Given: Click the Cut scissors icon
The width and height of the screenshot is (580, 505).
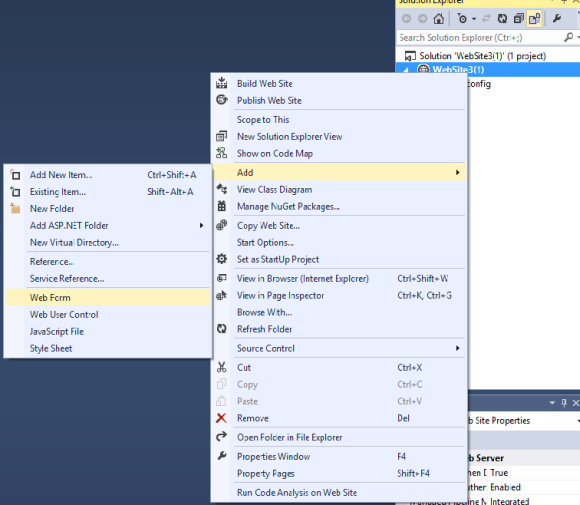Looking at the screenshot, I should pyautogui.click(x=222, y=367).
